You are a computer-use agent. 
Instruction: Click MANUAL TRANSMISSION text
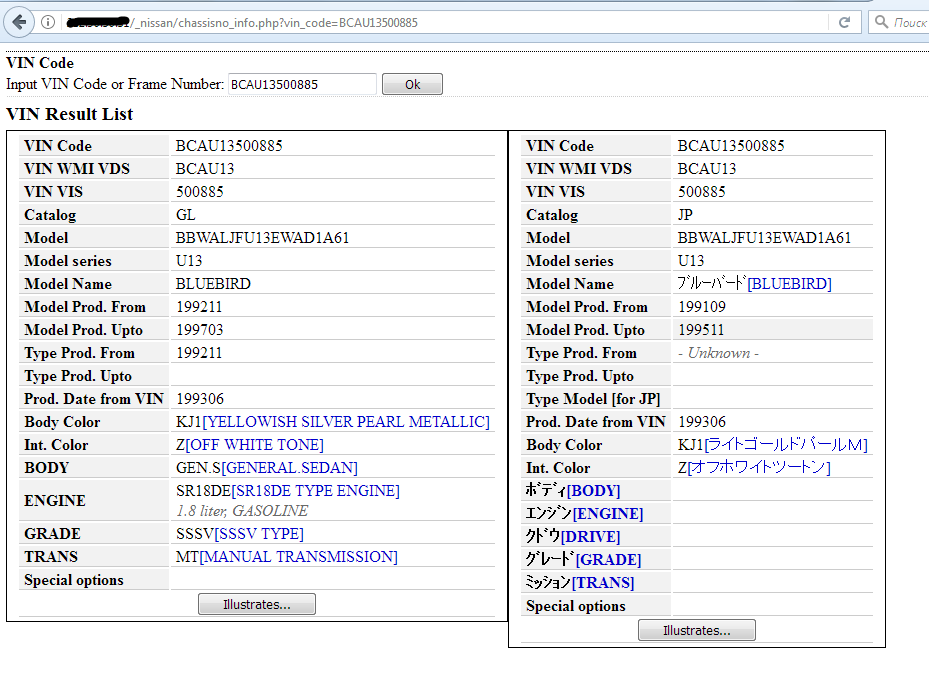[x=299, y=557]
